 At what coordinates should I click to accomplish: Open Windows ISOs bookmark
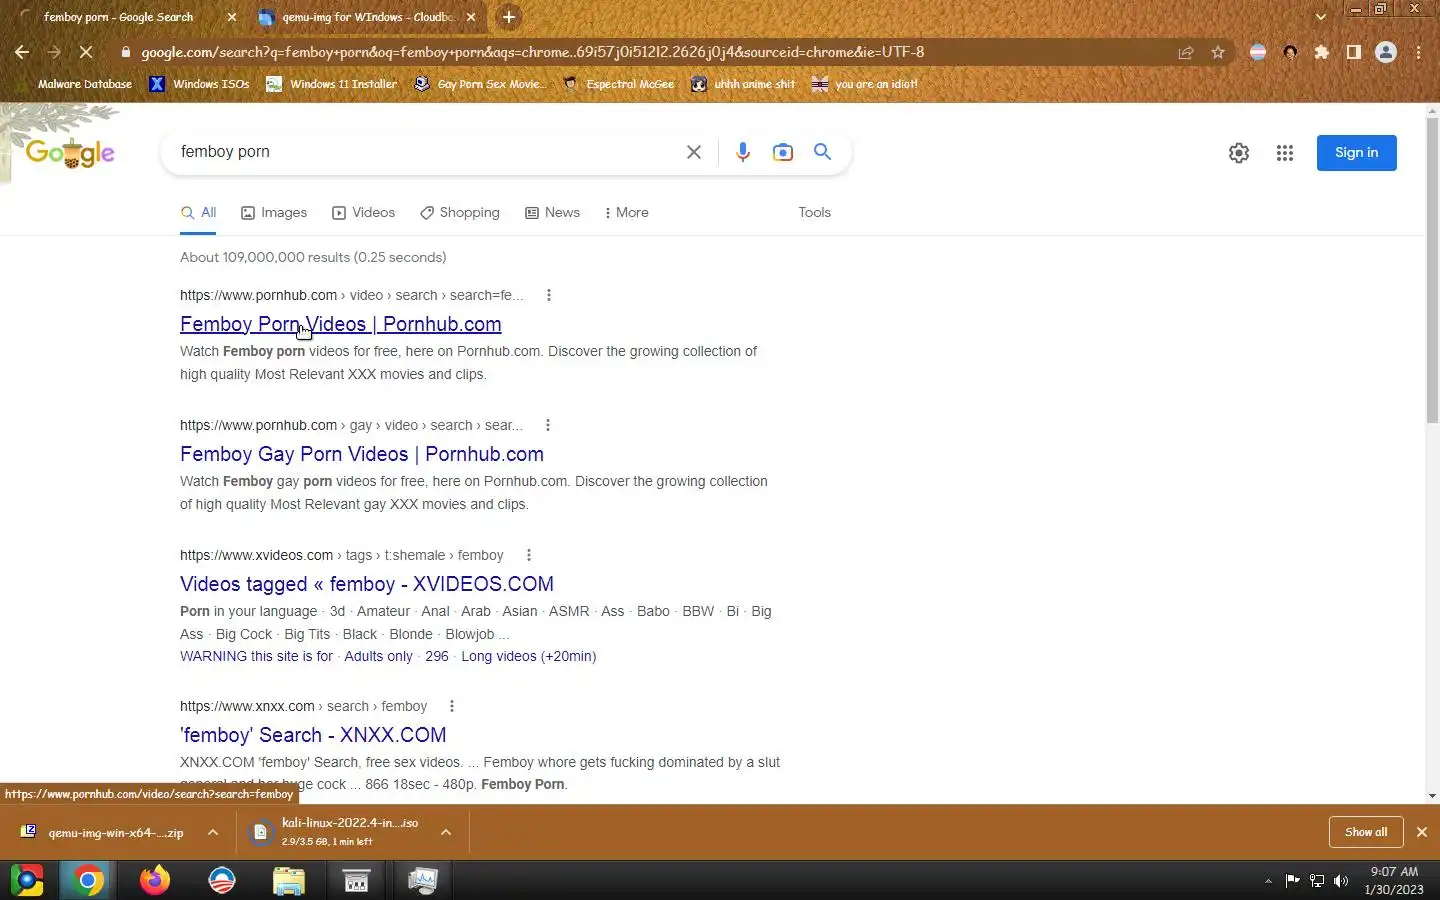coord(199,84)
